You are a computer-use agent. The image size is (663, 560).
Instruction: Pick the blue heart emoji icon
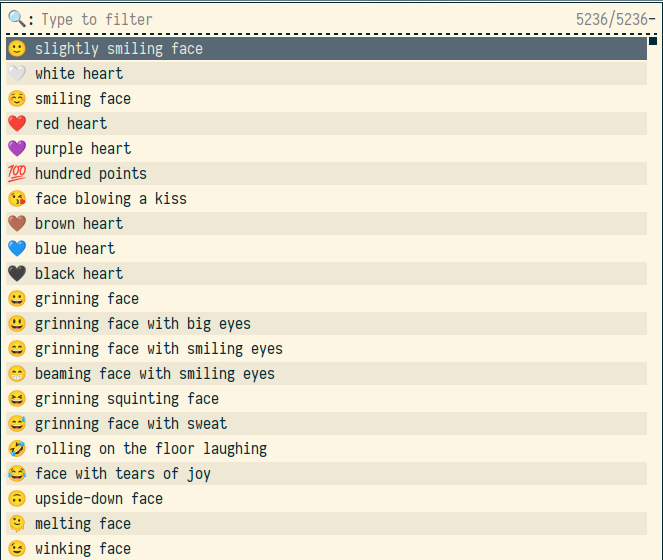click(16, 249)
